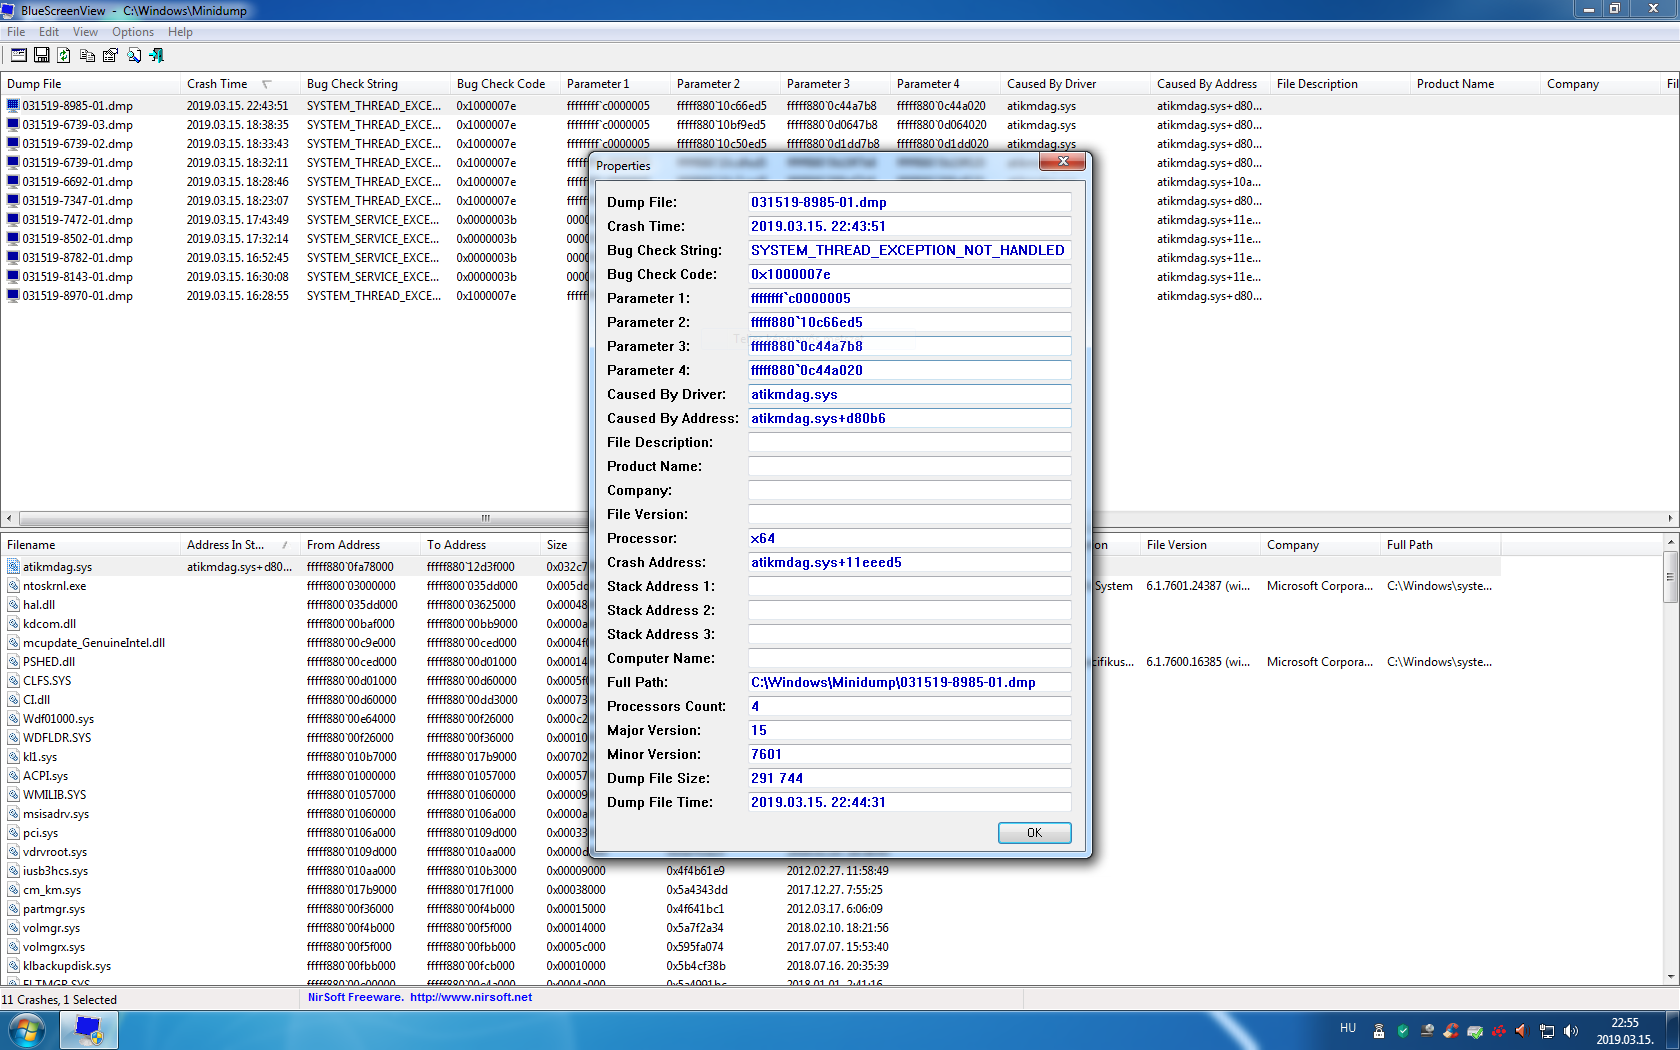Open the Kaspersky shield tray icon
This screenshot has height=1050, width=1680.
(1403, 1031)
